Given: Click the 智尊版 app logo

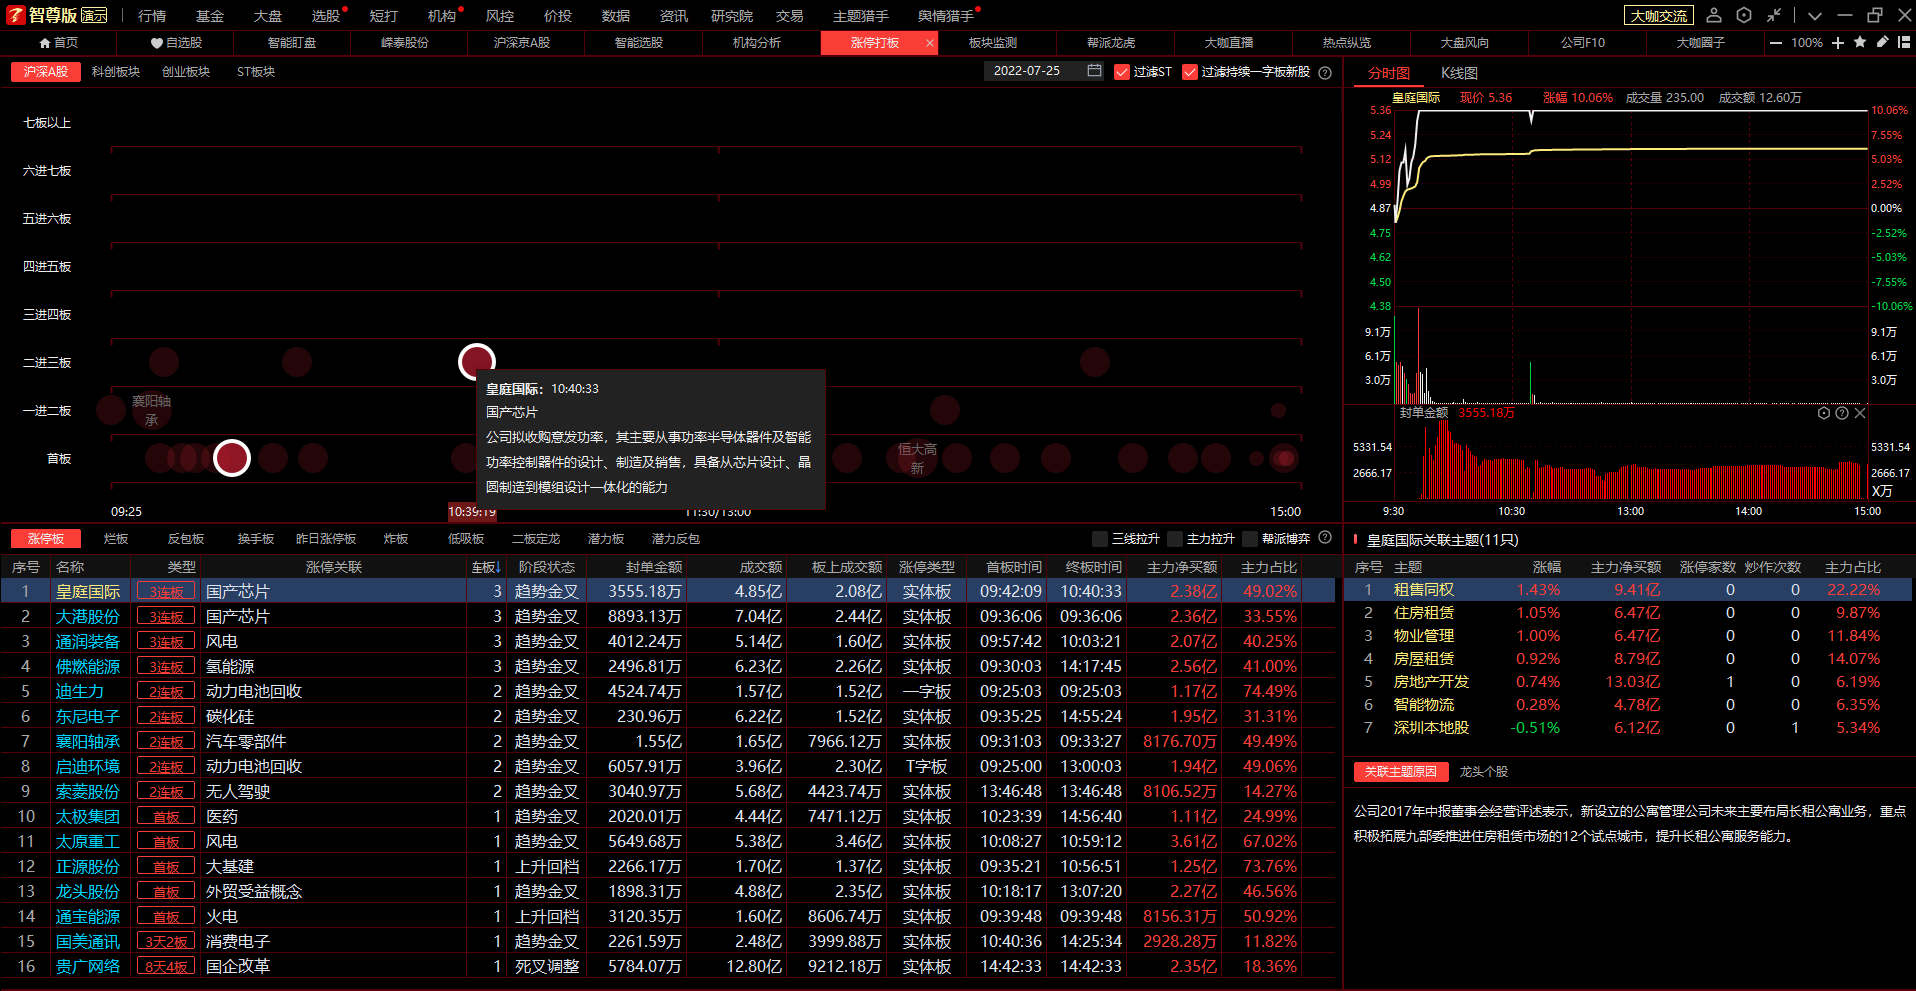Looking at the screenshot, I should [58, 15].
